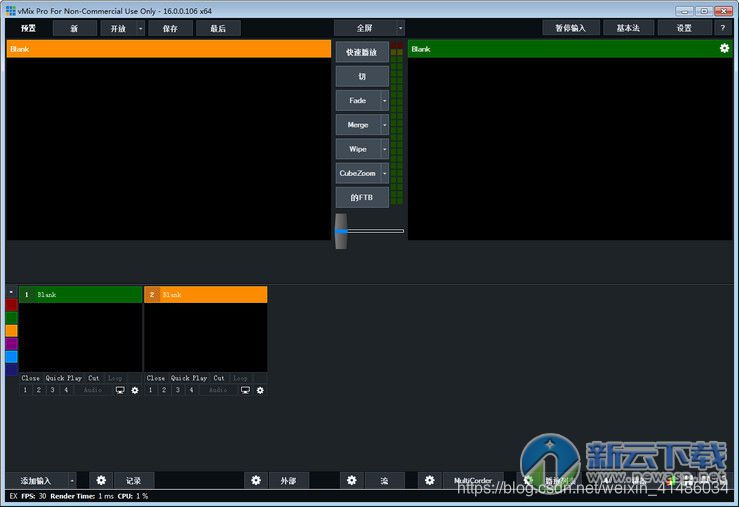This screenshot has height=507, width=739.
Task: Open Merge transition options dropdown
Action: coord(385,125)
